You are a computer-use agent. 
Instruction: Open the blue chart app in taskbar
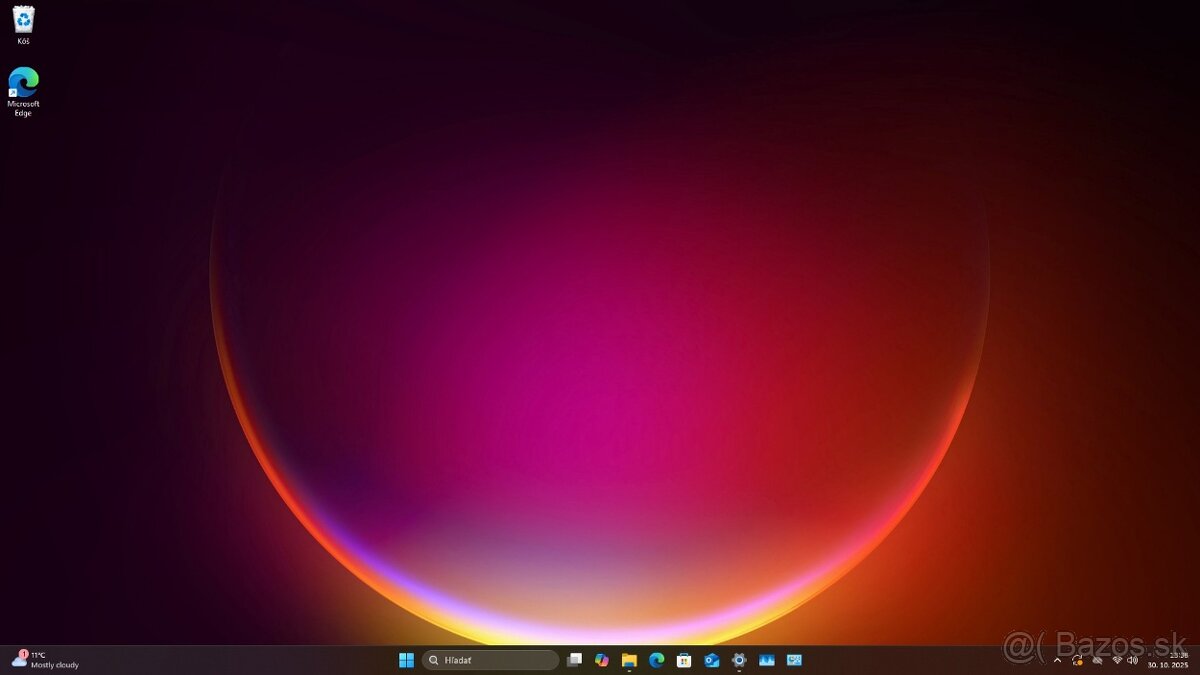(767, 660)
